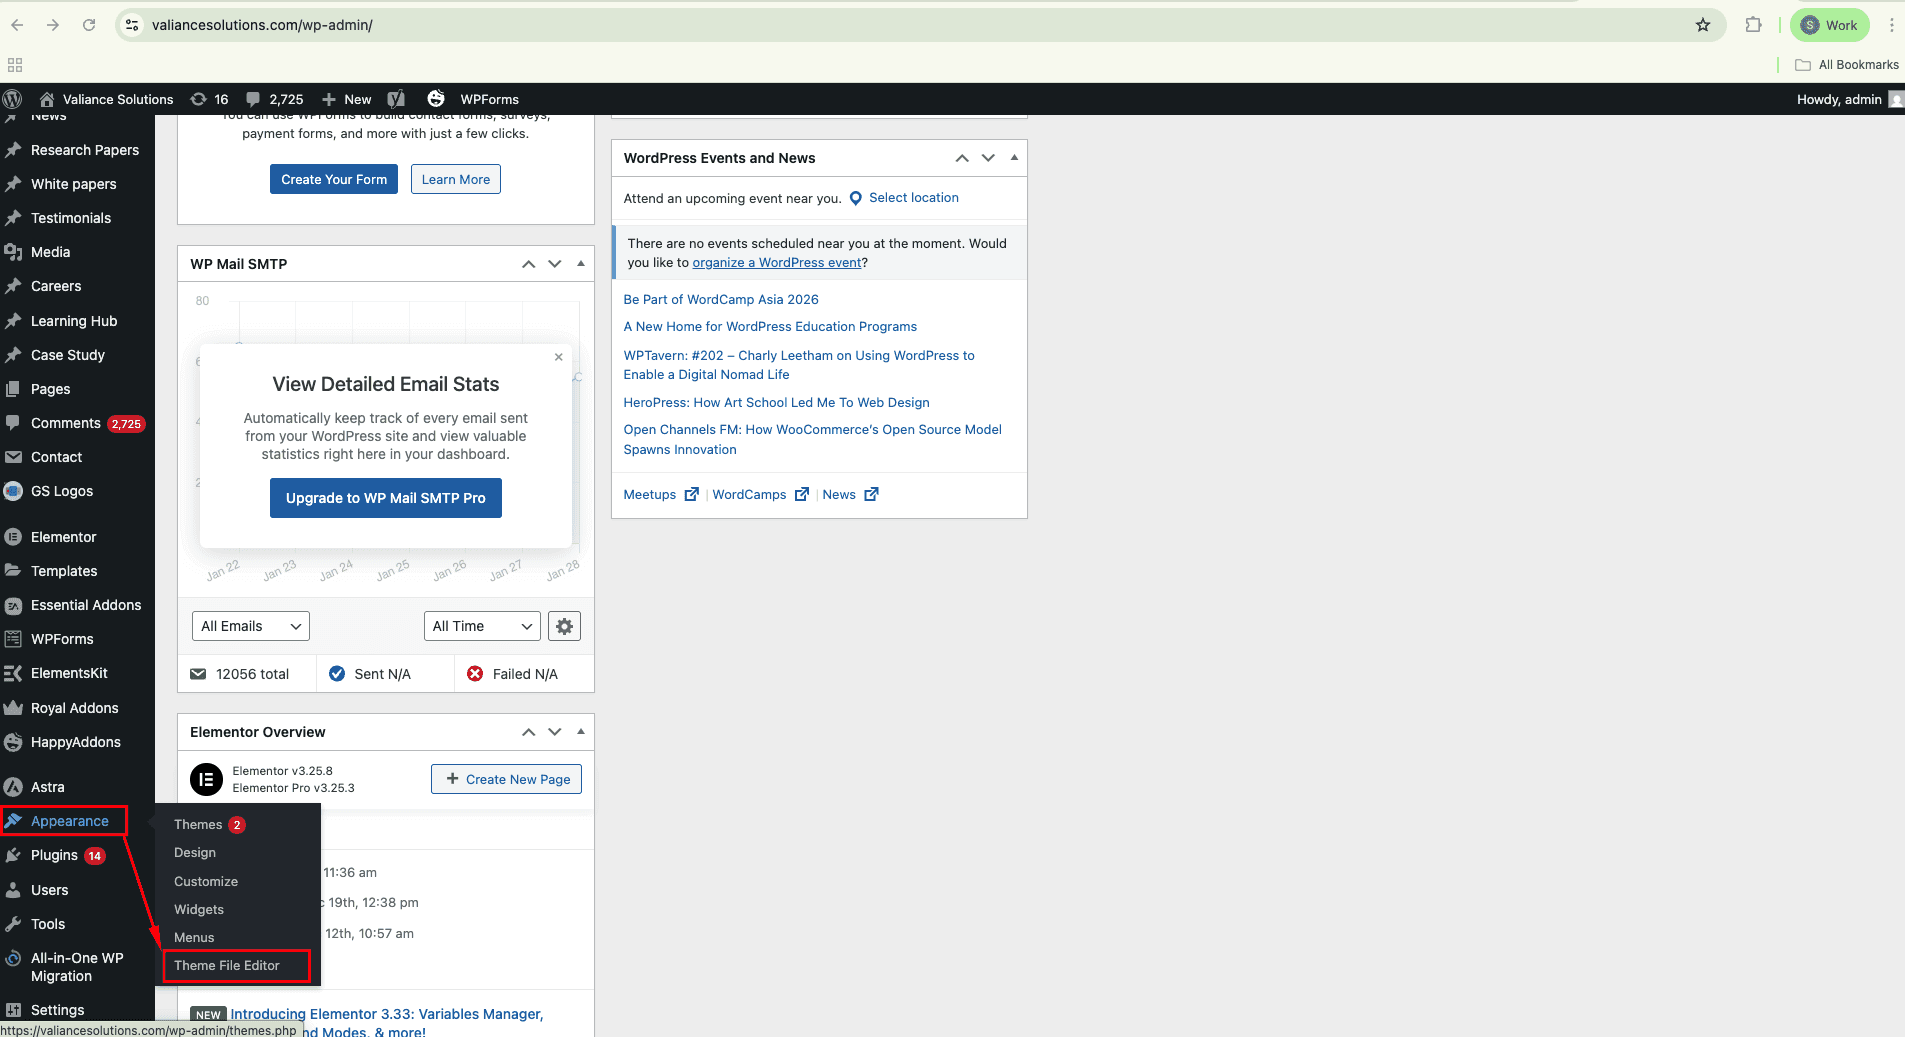Click the browser address bar URL
The width and height of the screenshot is (1905, 1037).
(262, 25)
